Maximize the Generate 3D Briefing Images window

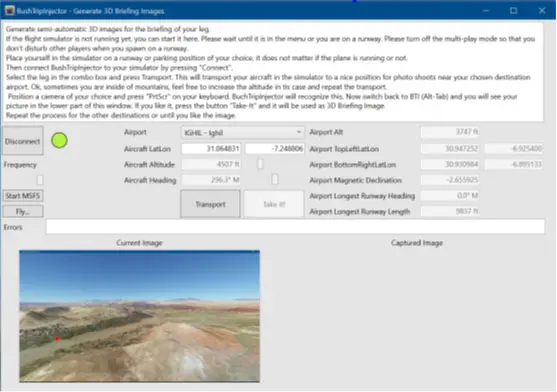[x=513, y=11]
